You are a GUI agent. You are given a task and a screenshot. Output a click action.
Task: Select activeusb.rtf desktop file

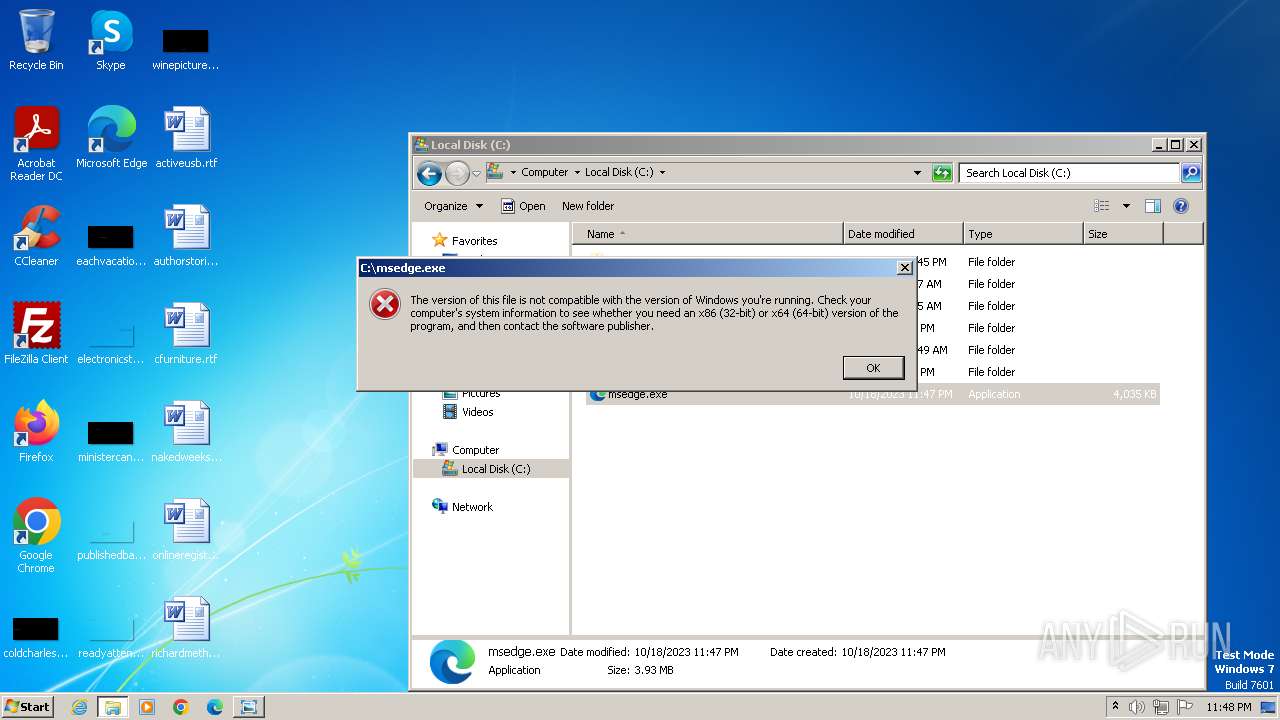pos(186,139)
